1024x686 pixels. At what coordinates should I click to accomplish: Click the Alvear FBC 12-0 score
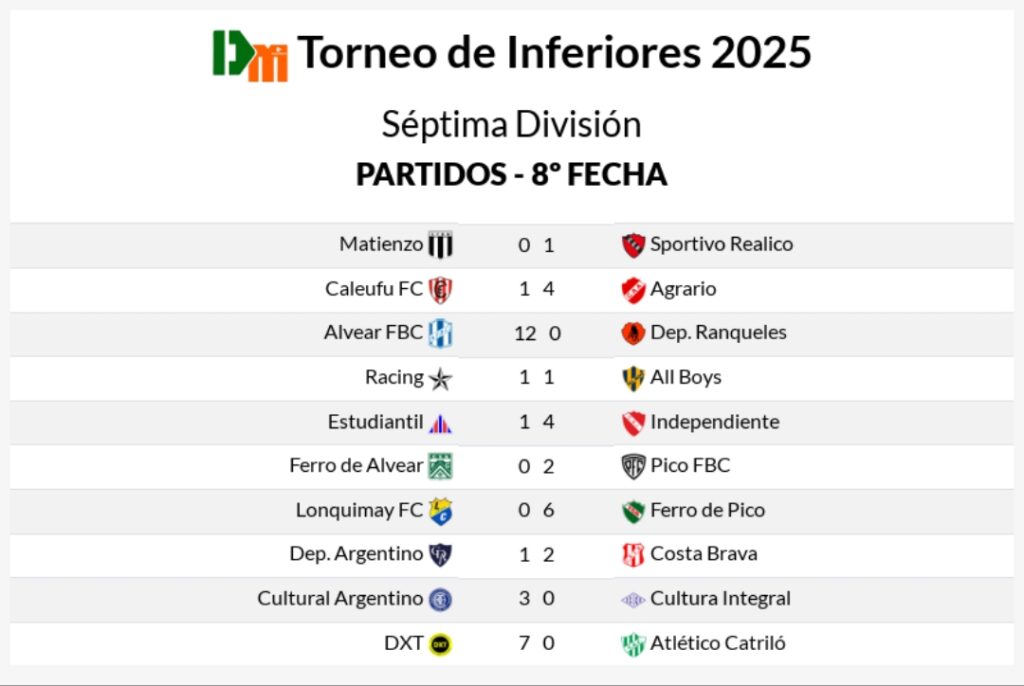537,333
